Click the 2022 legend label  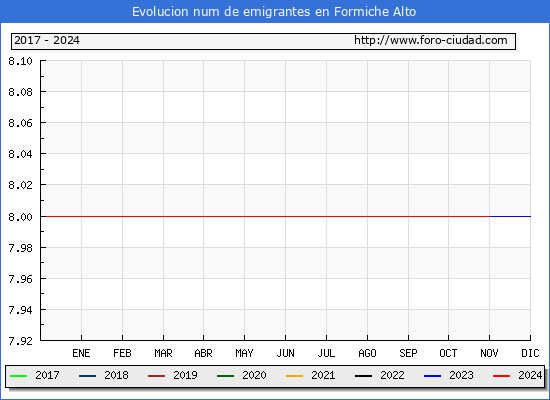coord(393,375)
